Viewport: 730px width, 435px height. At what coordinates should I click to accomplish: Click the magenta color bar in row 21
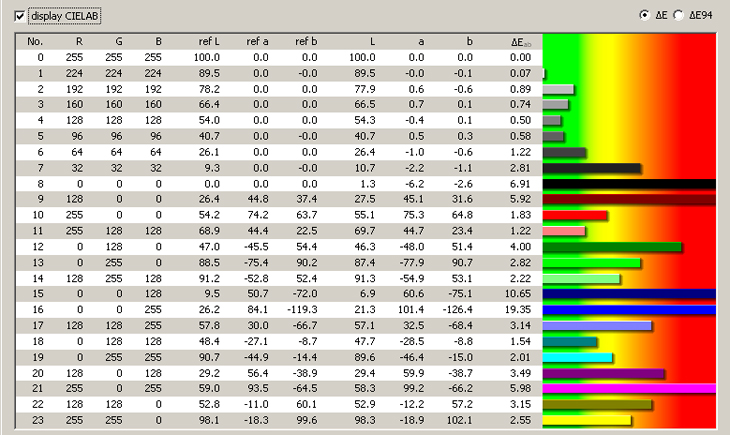tap(629, 389)
